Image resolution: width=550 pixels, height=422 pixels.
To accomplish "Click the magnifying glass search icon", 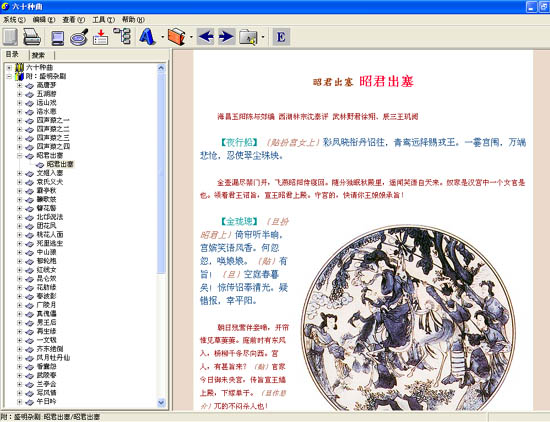I will (x=79, y=37).
